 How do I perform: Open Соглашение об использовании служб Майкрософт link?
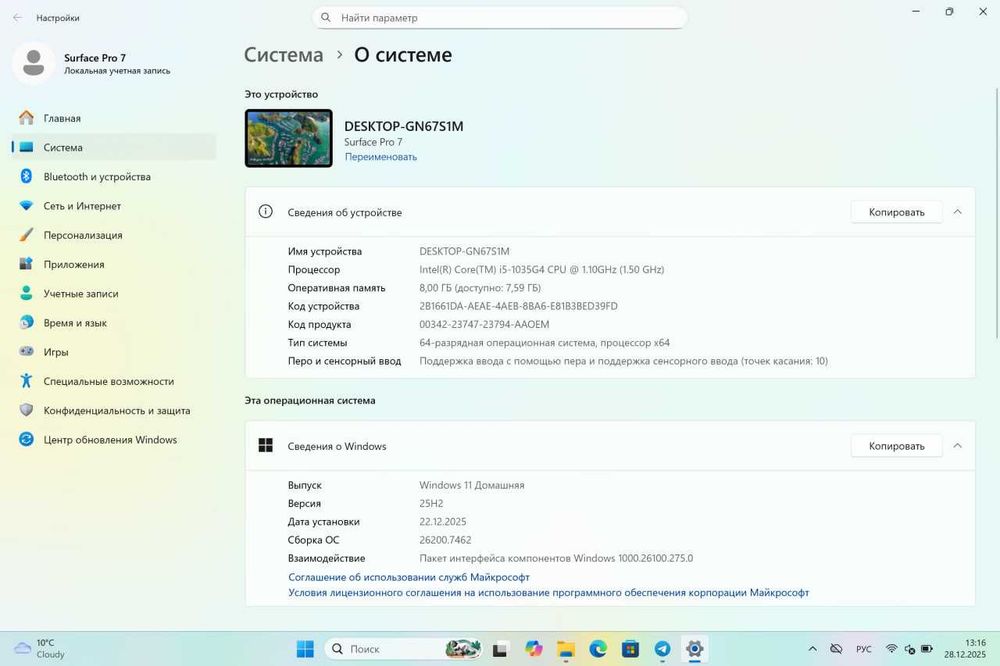point(409,577)
